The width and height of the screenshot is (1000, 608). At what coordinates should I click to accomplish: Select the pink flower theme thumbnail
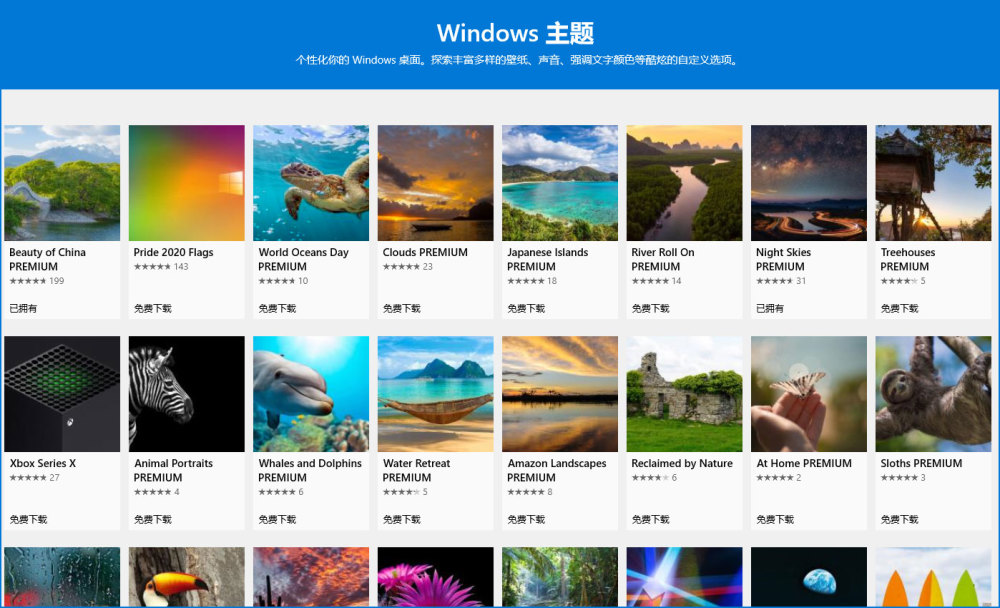pos(436,577)
